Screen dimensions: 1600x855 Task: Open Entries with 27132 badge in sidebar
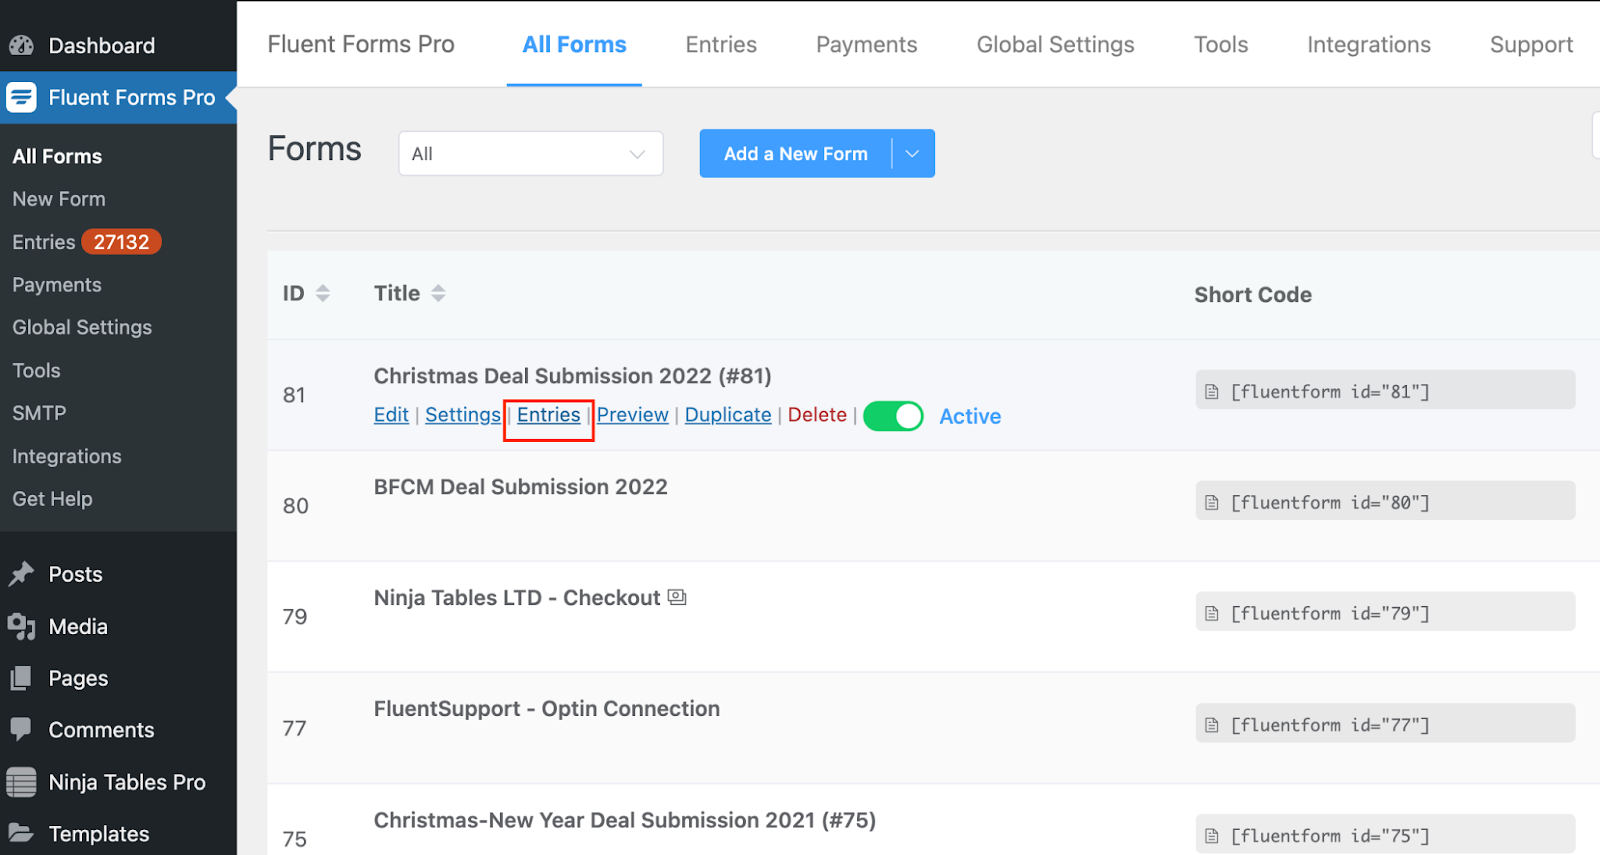point(86,242)
